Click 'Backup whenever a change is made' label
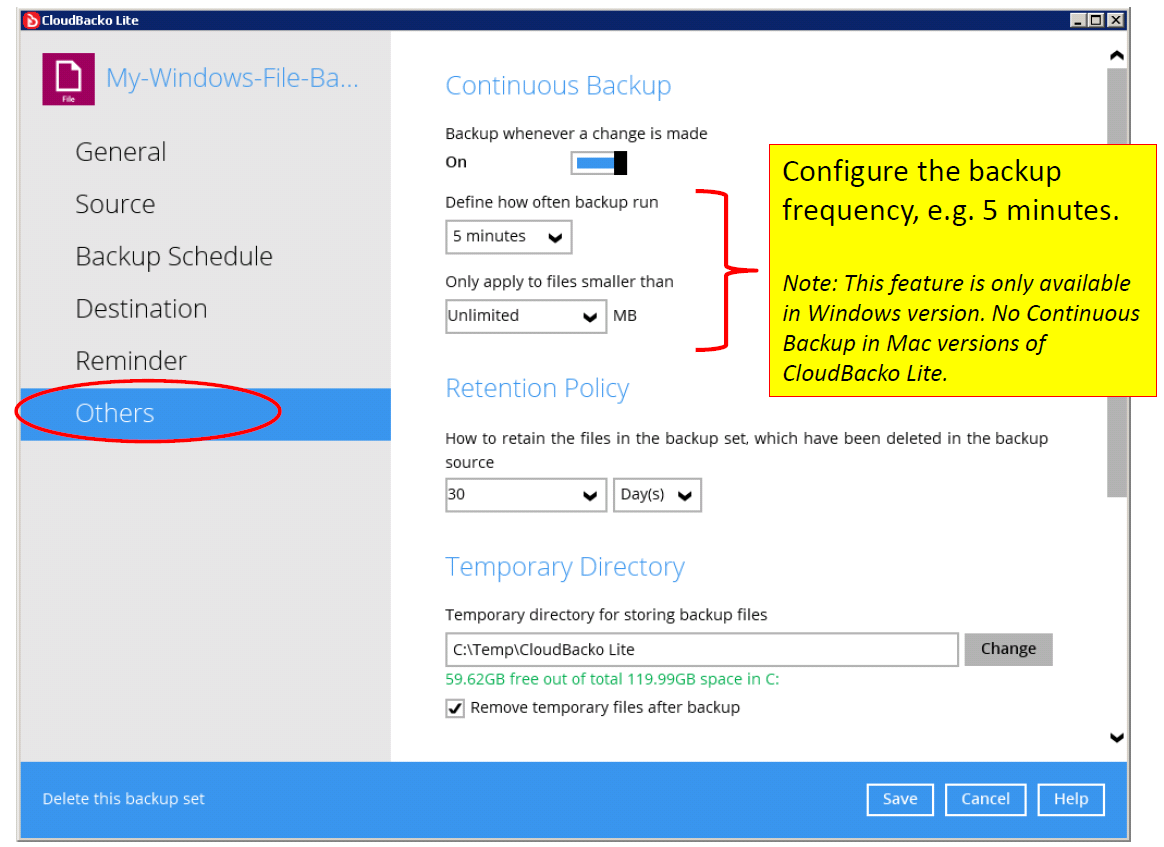This screenshot has height=847, width=1164. click(x=576, y=134)
